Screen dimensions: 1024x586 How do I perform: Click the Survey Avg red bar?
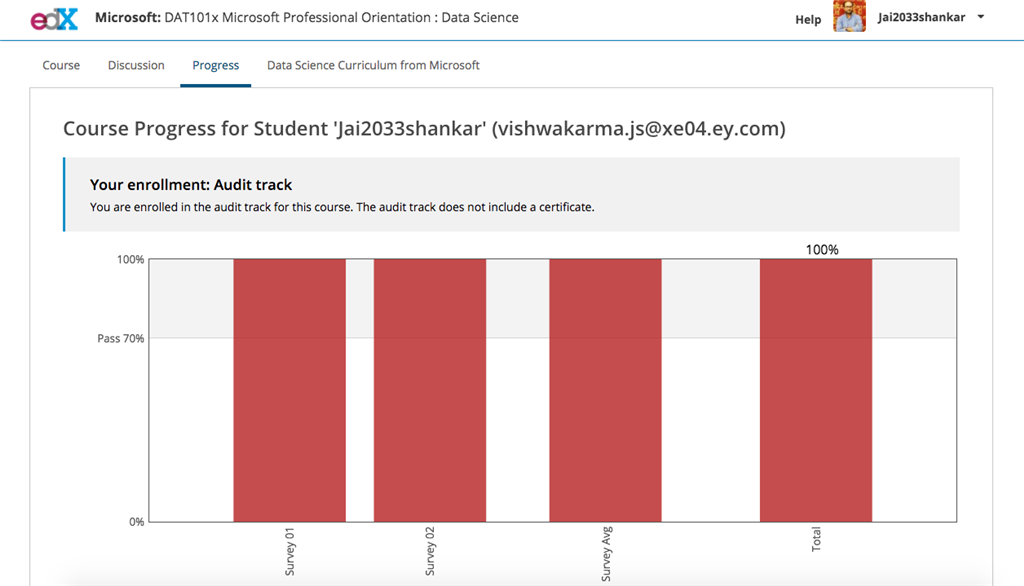pyautogui.click(x=605, y=390)
